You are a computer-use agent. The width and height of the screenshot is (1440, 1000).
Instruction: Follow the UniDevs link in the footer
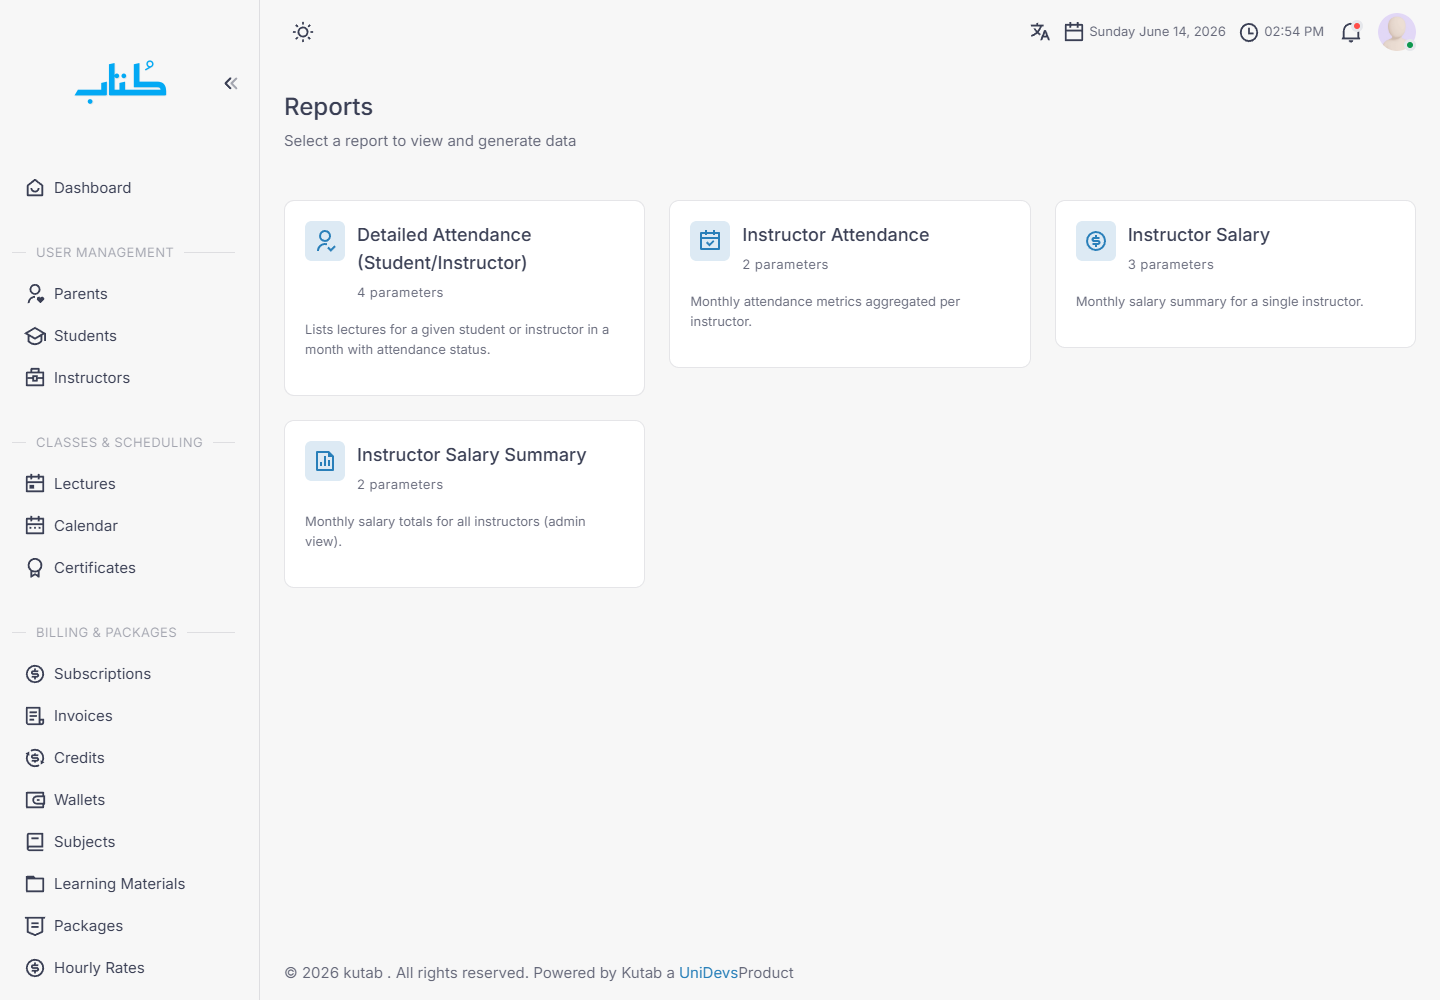(708, 973)
